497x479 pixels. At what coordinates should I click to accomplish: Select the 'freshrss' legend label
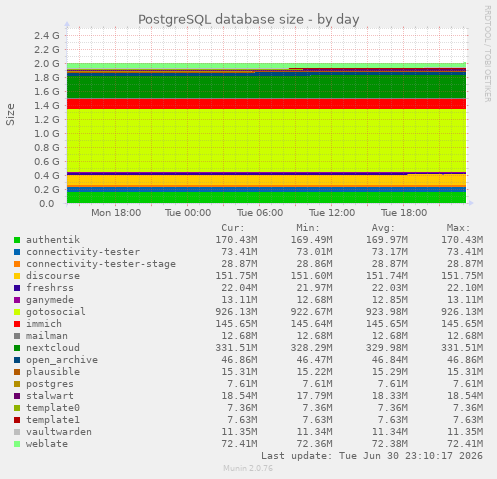coord(50,288)
